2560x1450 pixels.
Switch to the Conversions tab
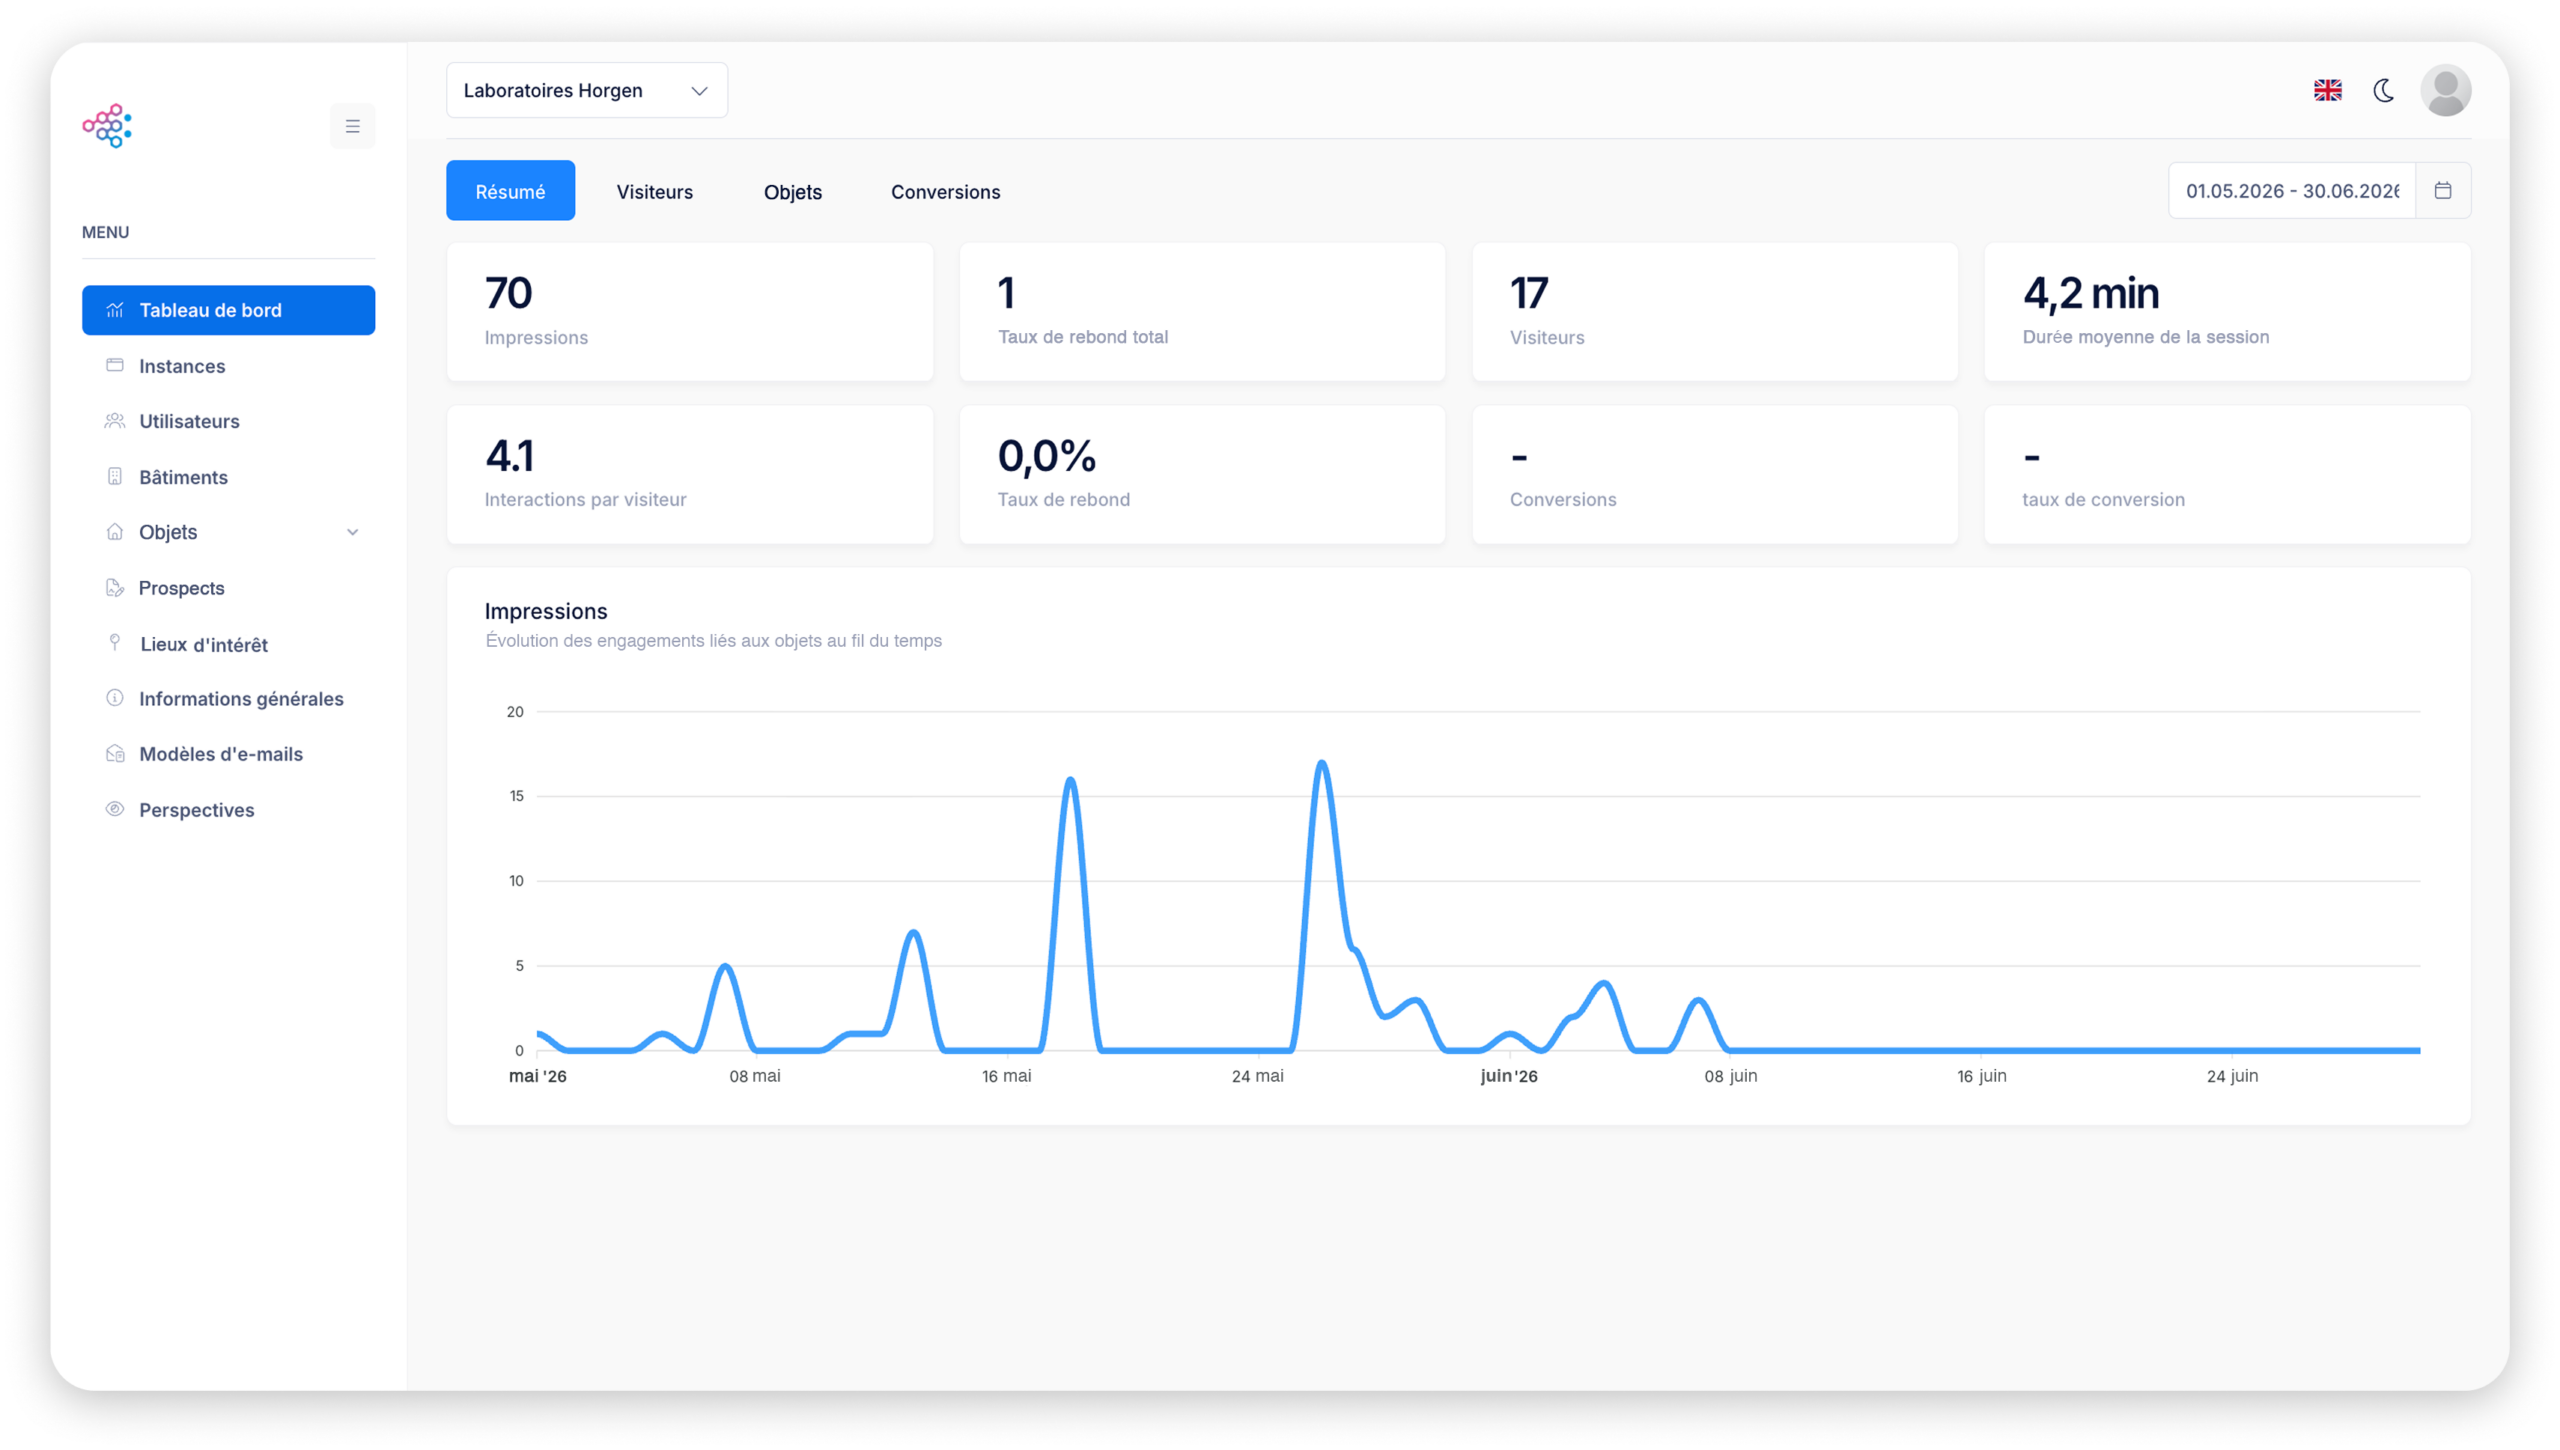click(x=945, y=191)
